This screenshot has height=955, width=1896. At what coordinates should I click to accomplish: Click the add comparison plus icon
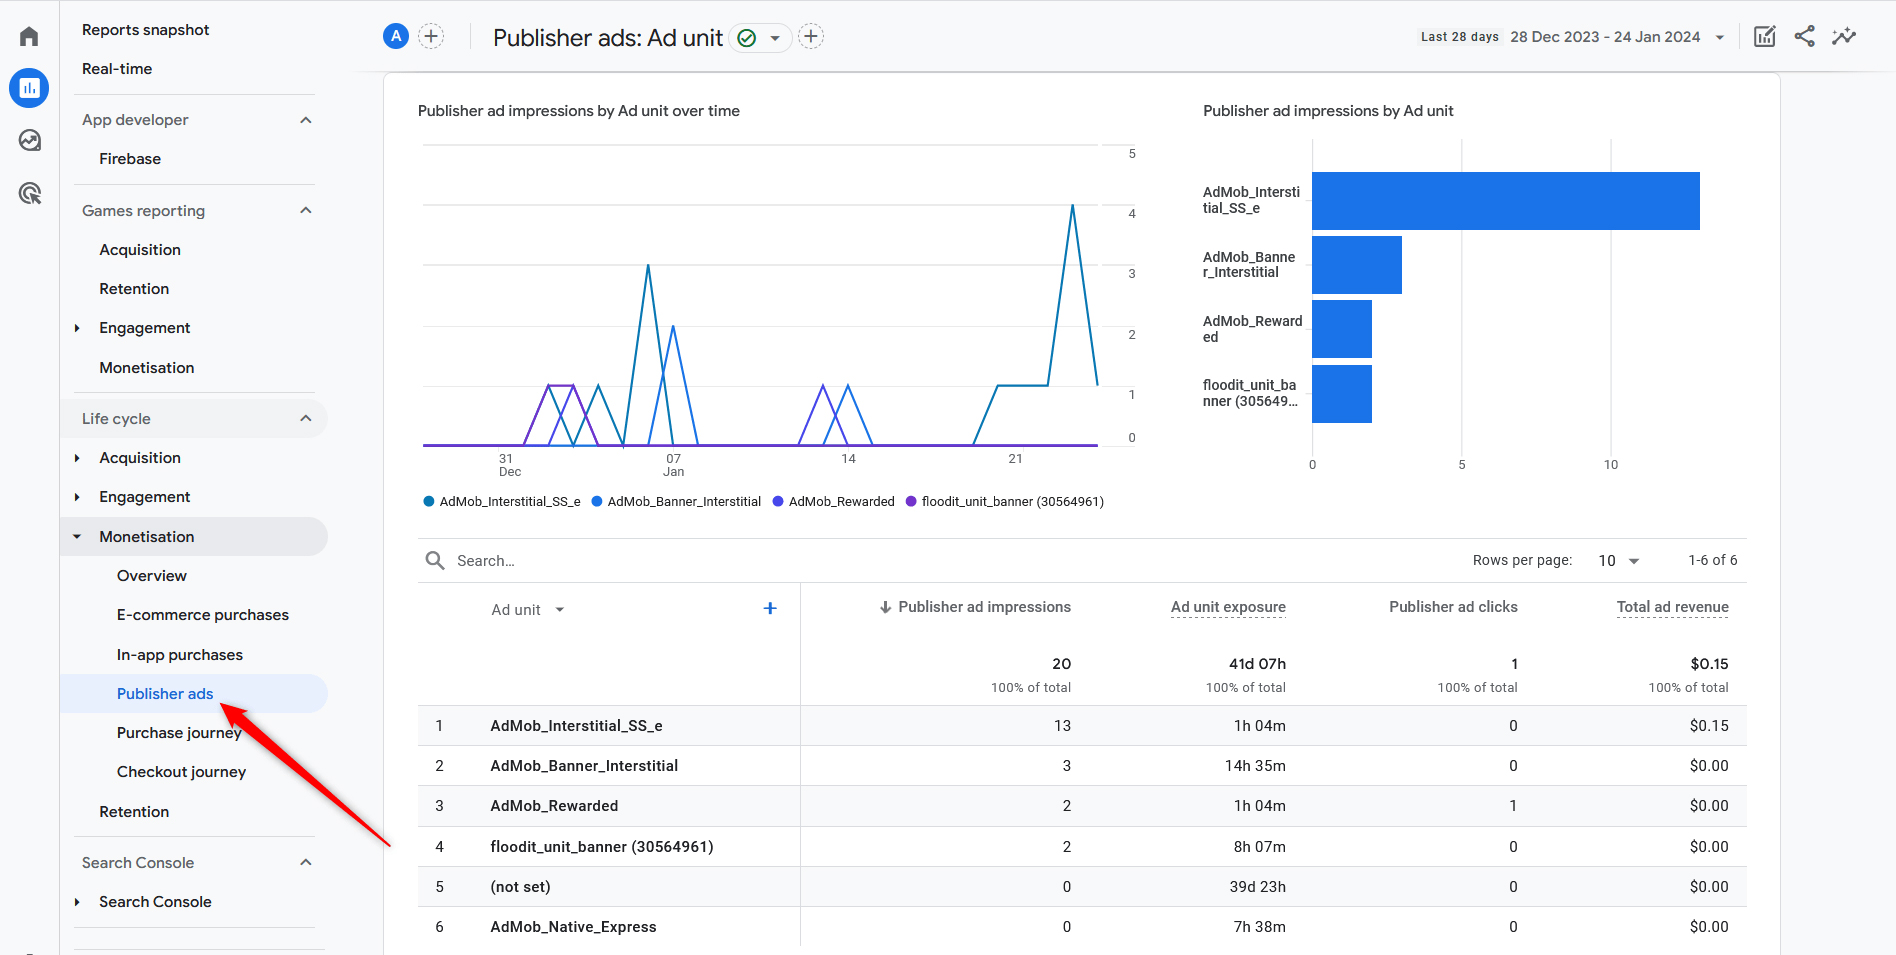431,36
